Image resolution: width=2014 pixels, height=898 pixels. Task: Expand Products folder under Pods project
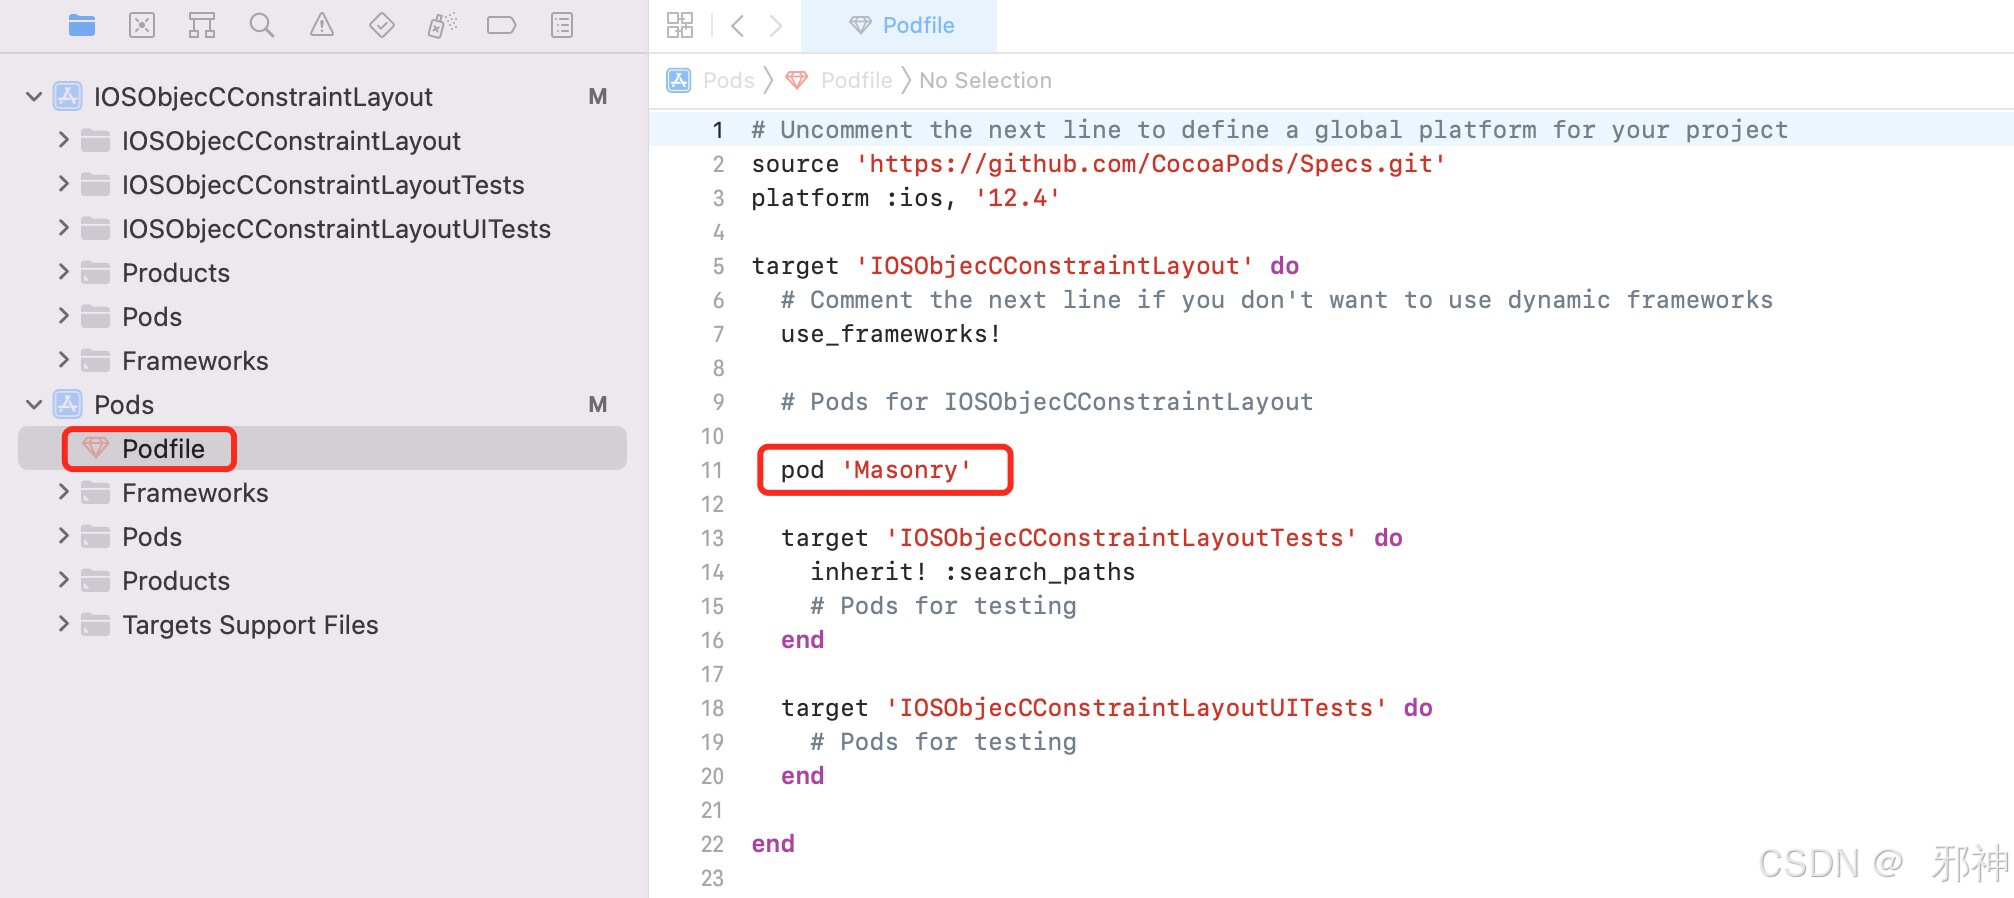coord(63,580)
